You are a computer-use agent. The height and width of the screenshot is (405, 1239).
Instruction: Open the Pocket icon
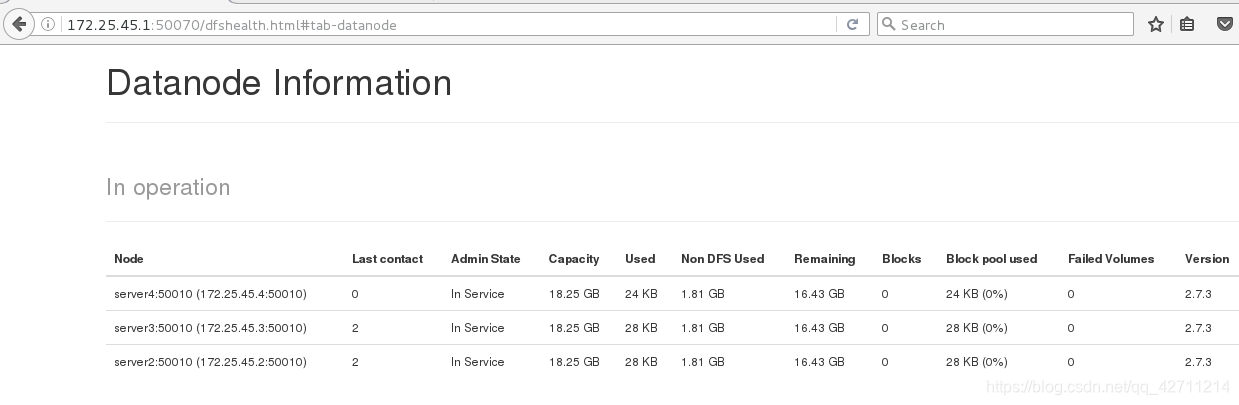click(x=1225, y=25)
